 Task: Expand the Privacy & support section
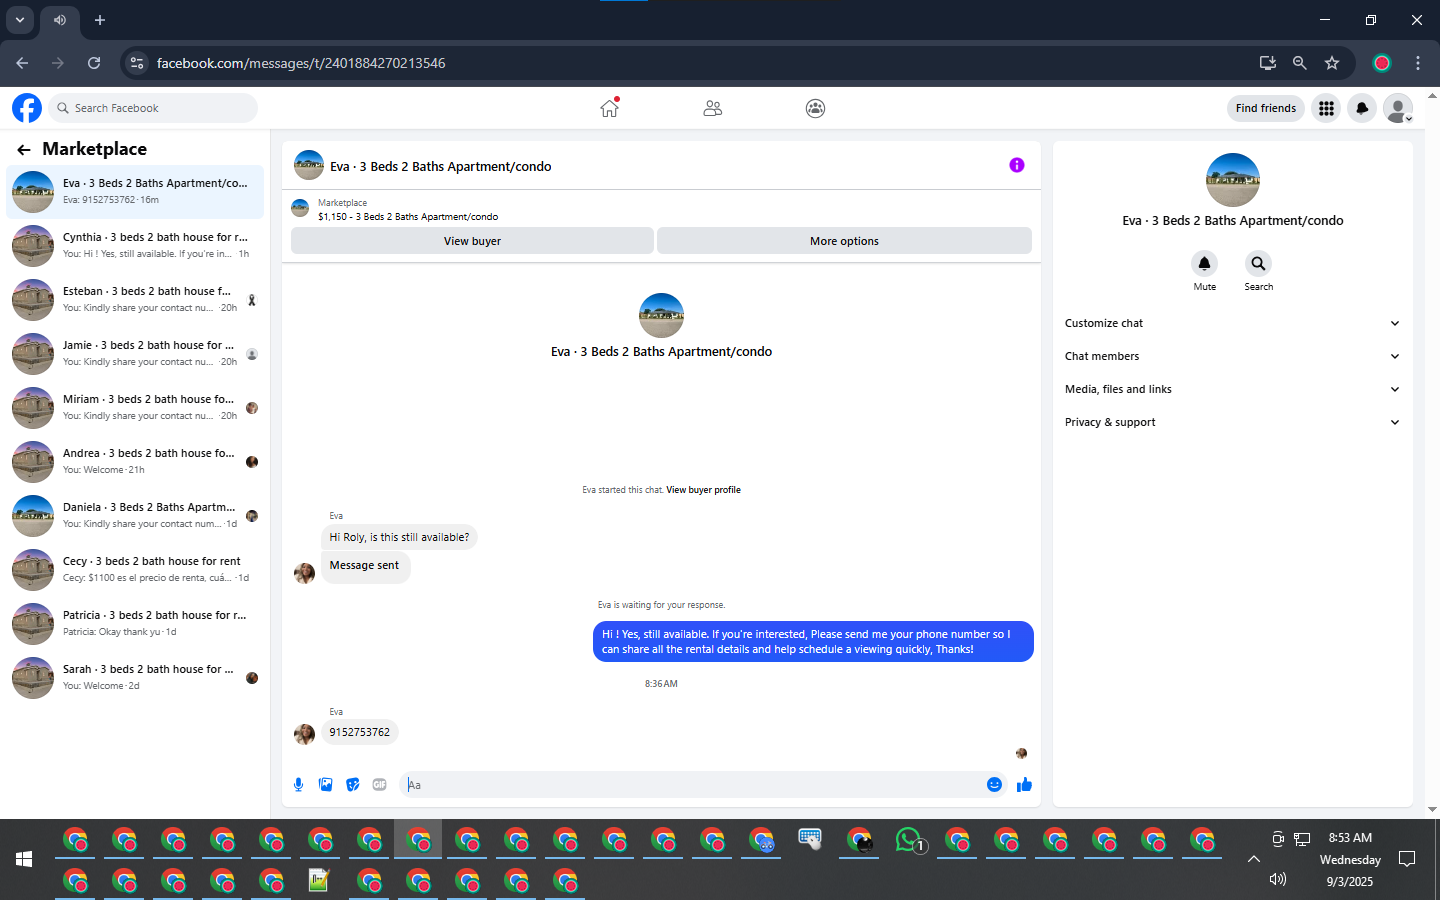point(1232,422)
